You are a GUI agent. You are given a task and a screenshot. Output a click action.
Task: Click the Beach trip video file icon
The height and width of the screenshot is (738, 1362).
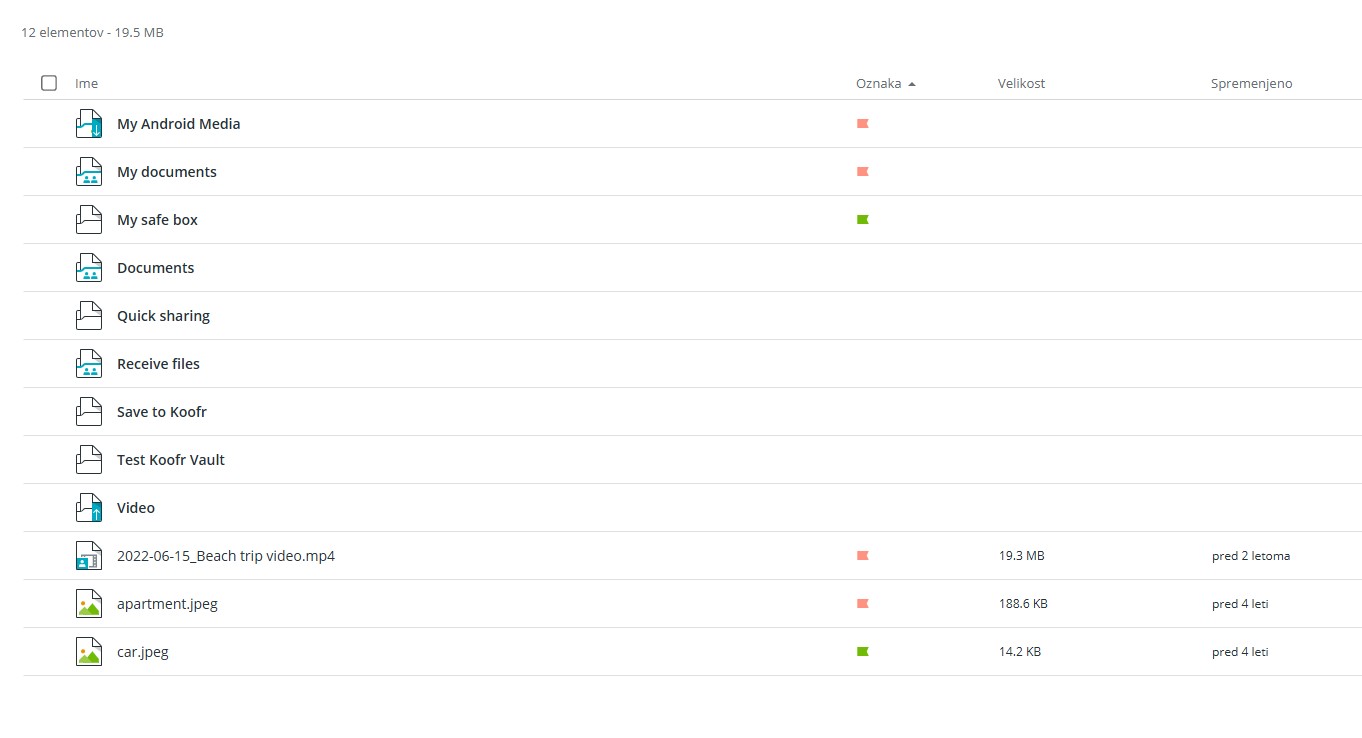[x=89, y=556]
